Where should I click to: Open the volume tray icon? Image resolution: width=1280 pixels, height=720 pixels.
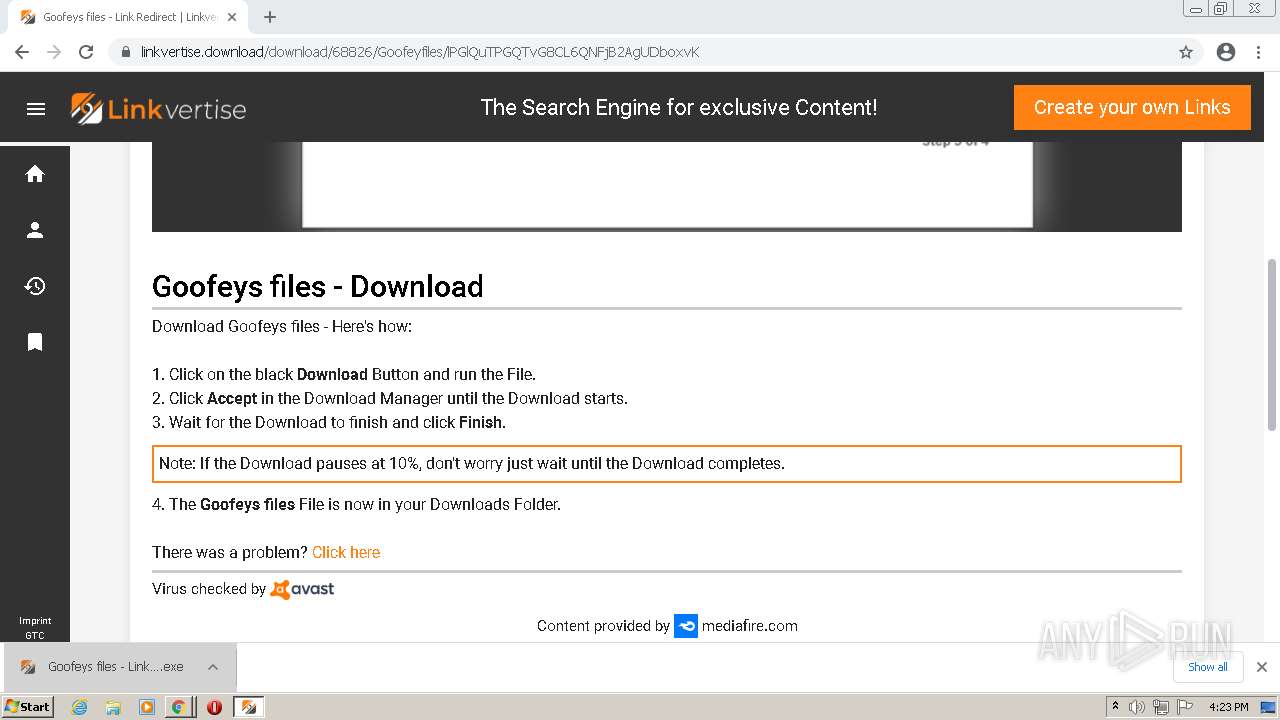coord(1137,707)
